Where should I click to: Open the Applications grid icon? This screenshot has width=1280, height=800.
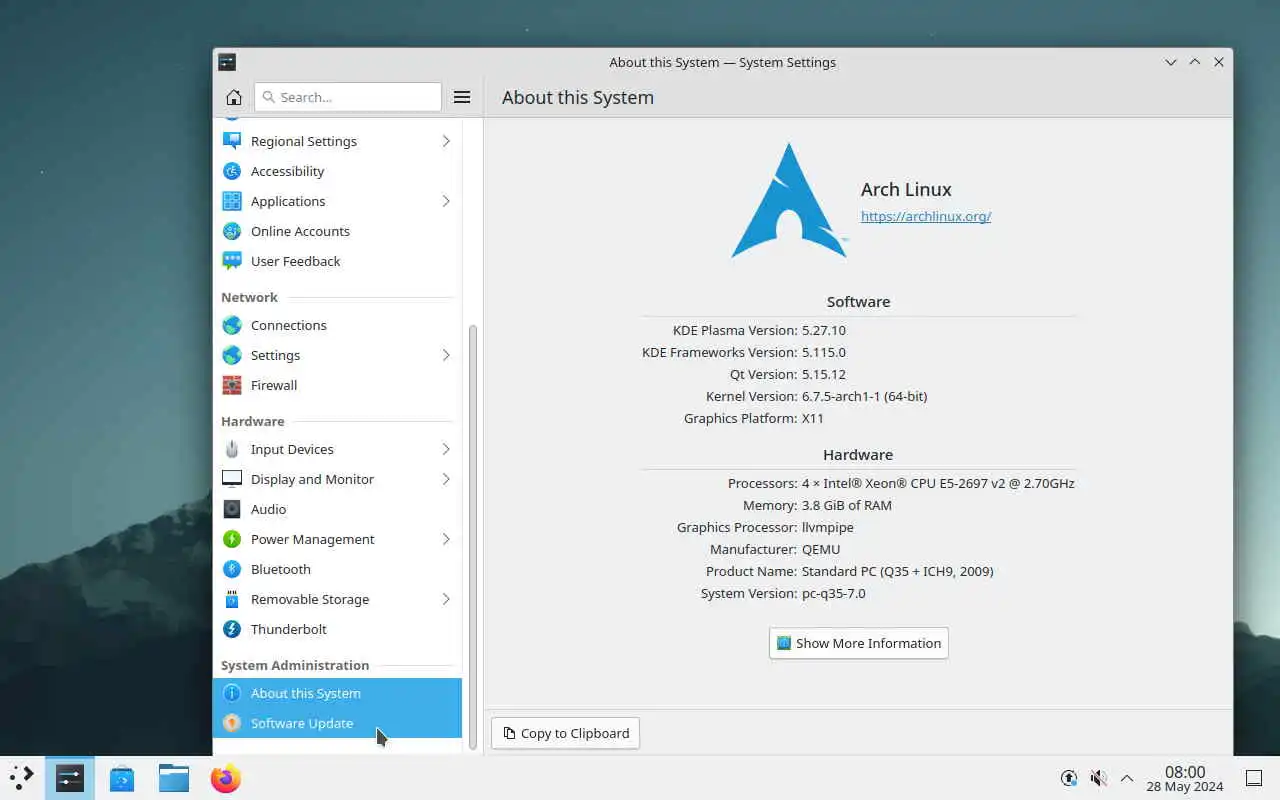pyautogui.click(x=232, y=201)
